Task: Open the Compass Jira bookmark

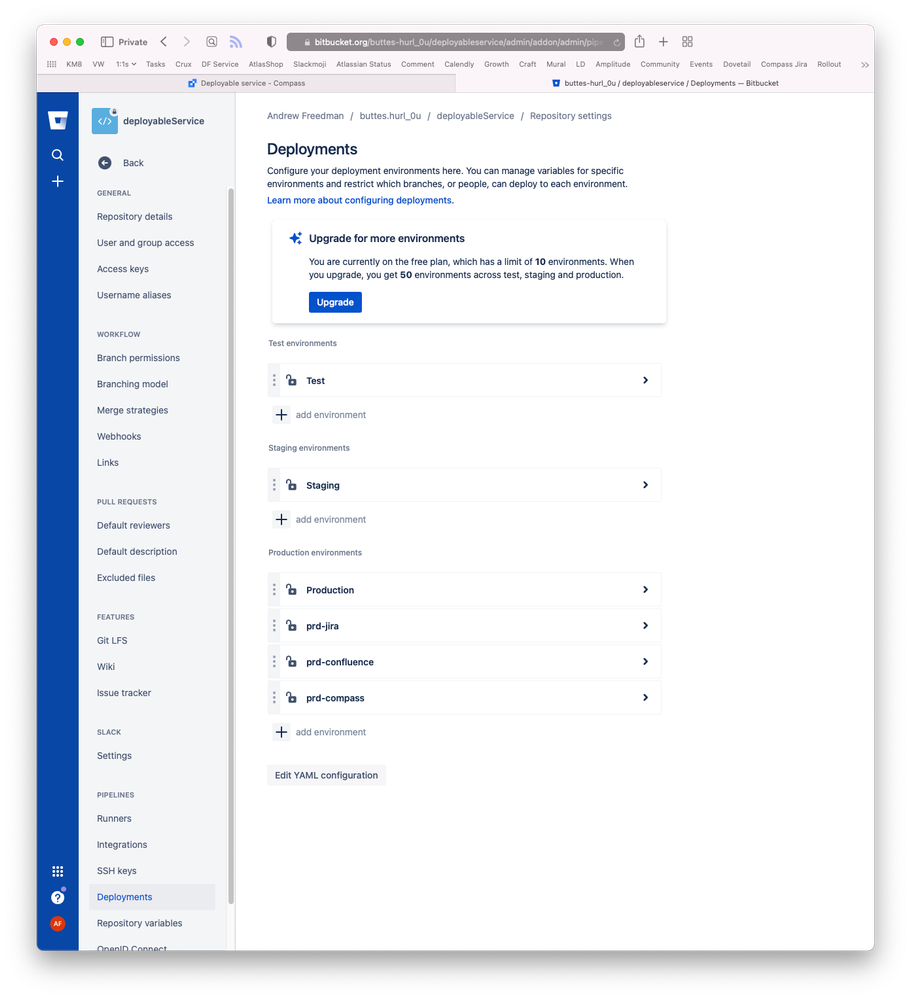Action: coord(784,64)
